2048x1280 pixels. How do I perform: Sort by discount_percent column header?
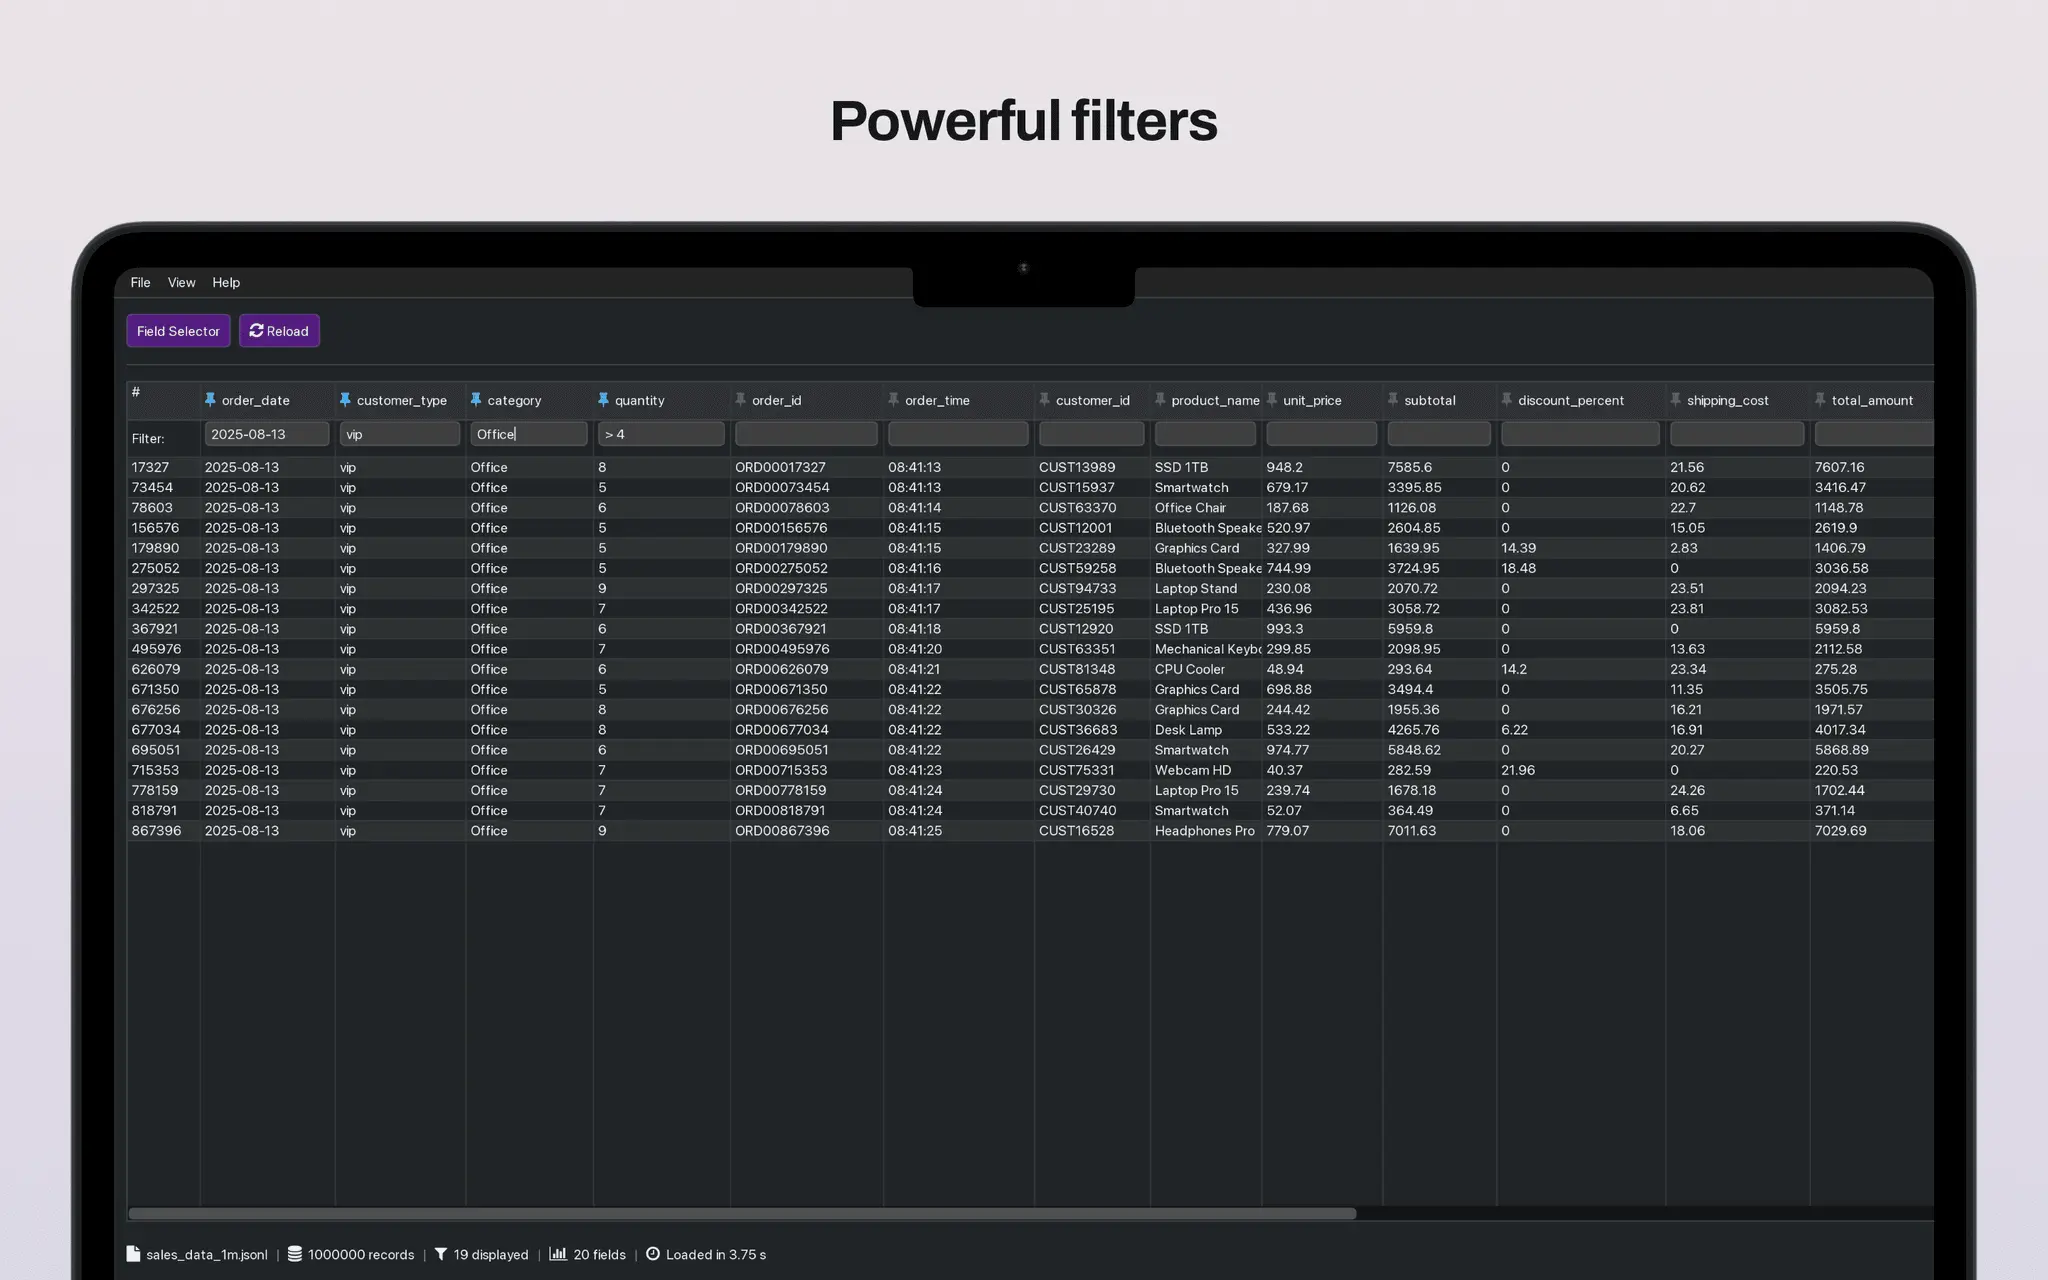pos(1571,400)
